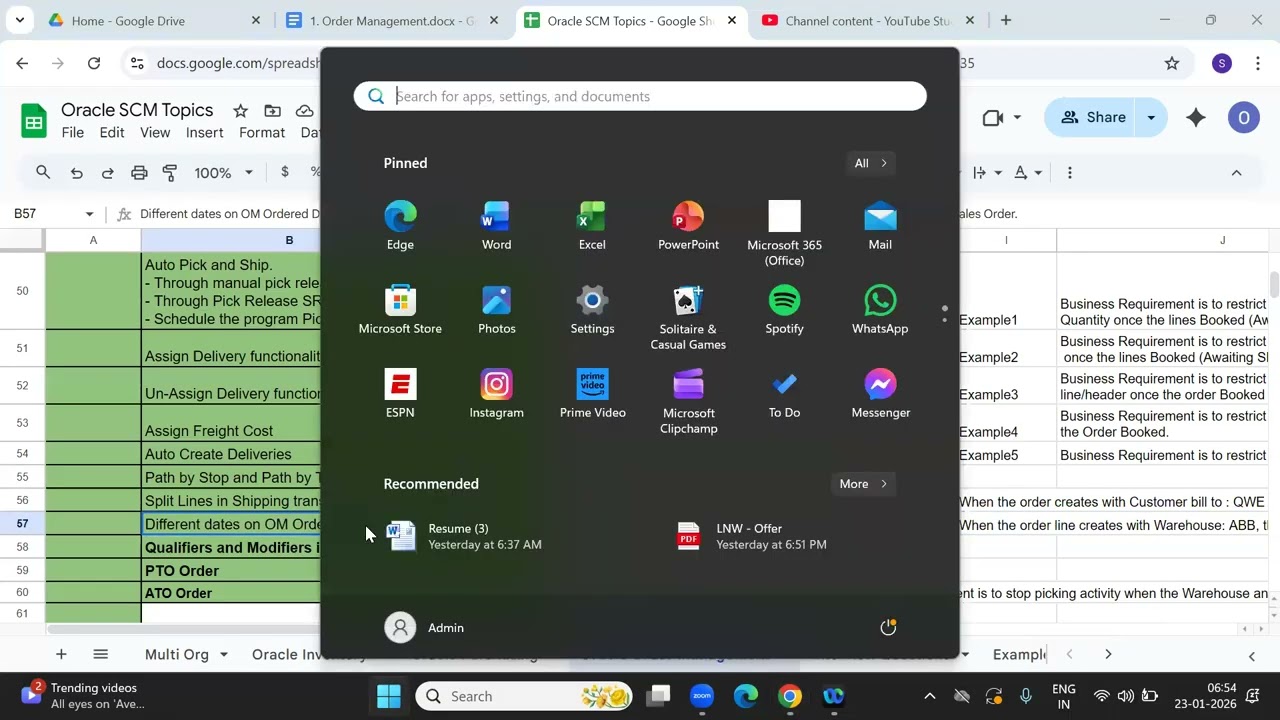This screenshot has width=1280, height=720.
Task: Click the Share button in Sheets
Action: [x=1091, y=117]
